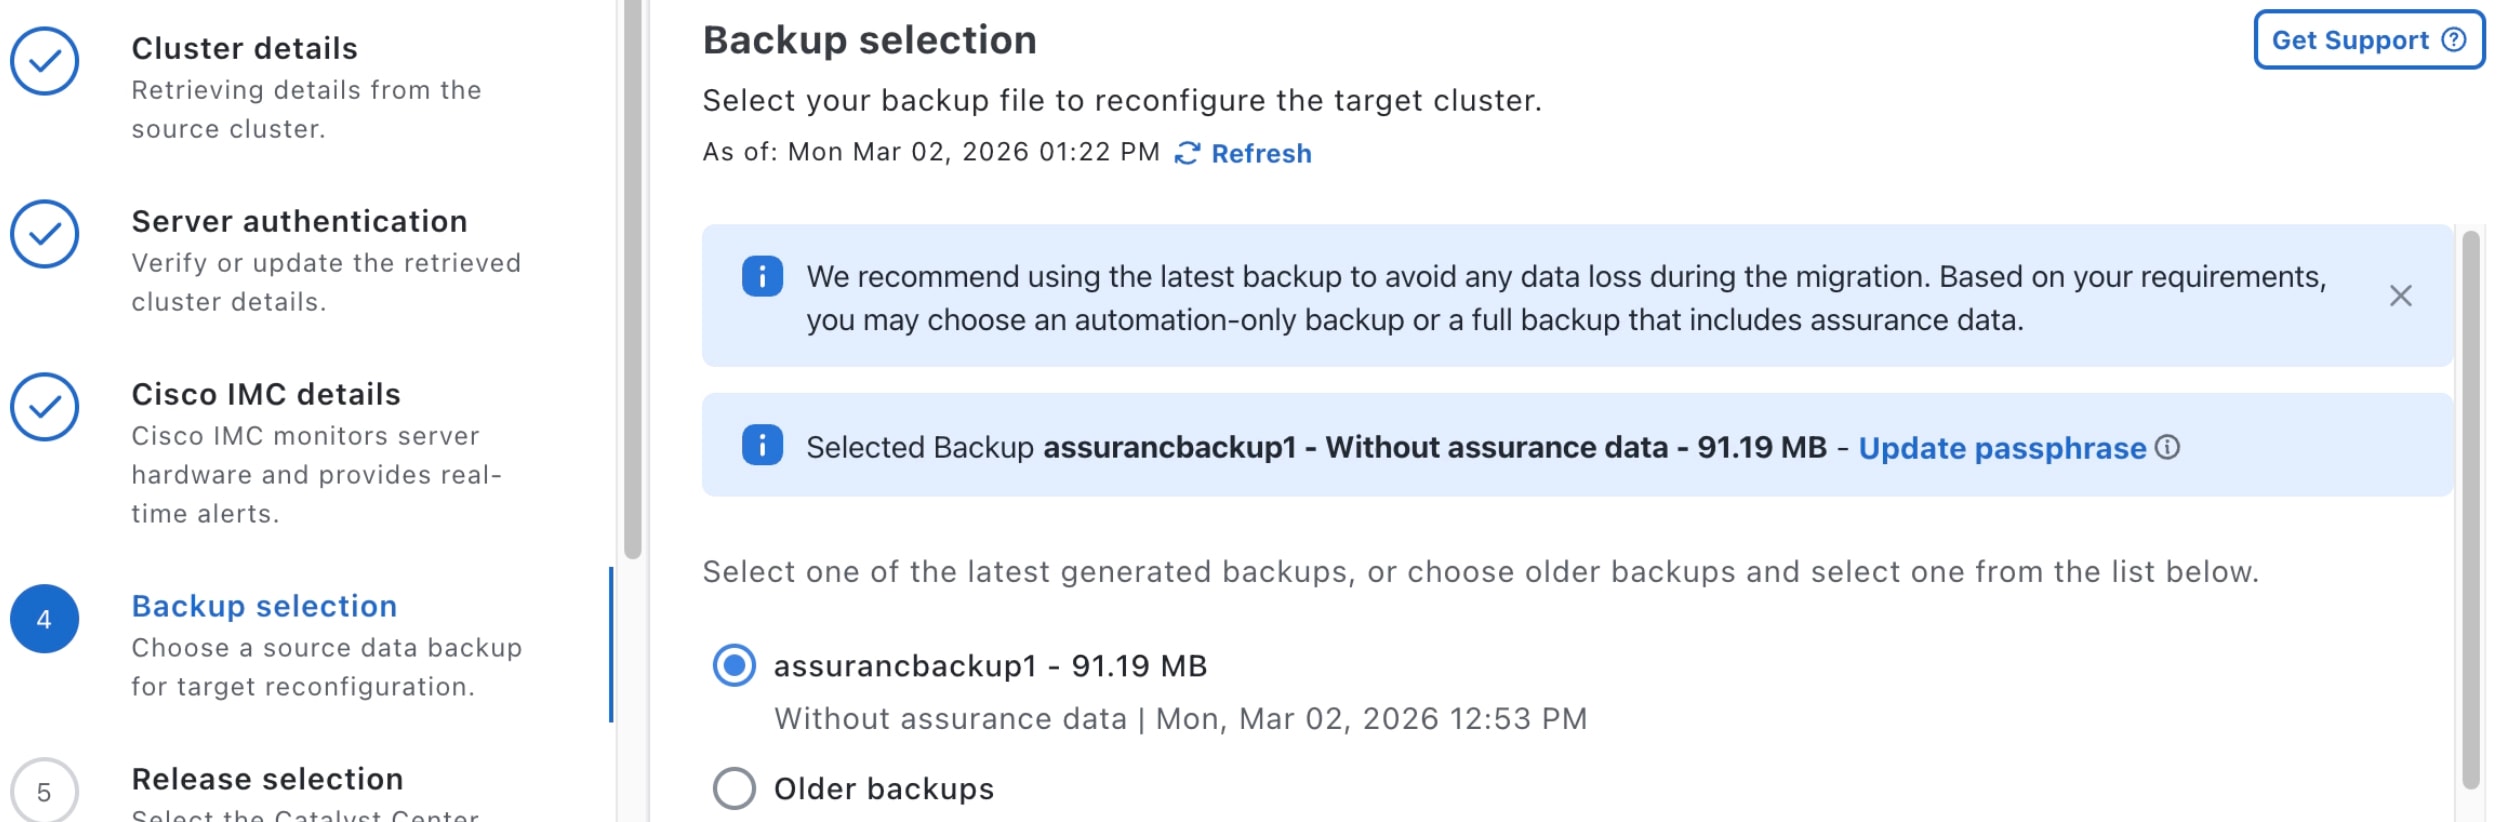The height and width of the screenshot is (822, 2498).
Task: Click the Server authentication checkmark icon
Action: click(44, 235)
